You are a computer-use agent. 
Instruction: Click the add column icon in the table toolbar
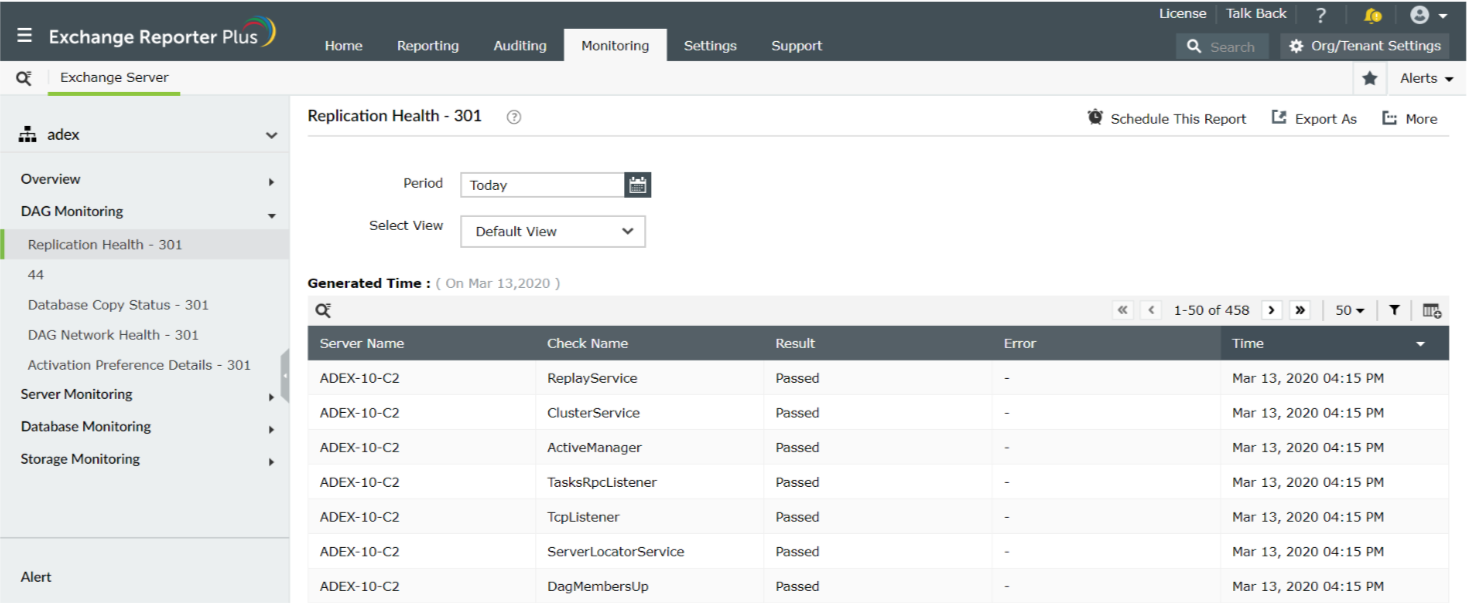(1431, 310)
